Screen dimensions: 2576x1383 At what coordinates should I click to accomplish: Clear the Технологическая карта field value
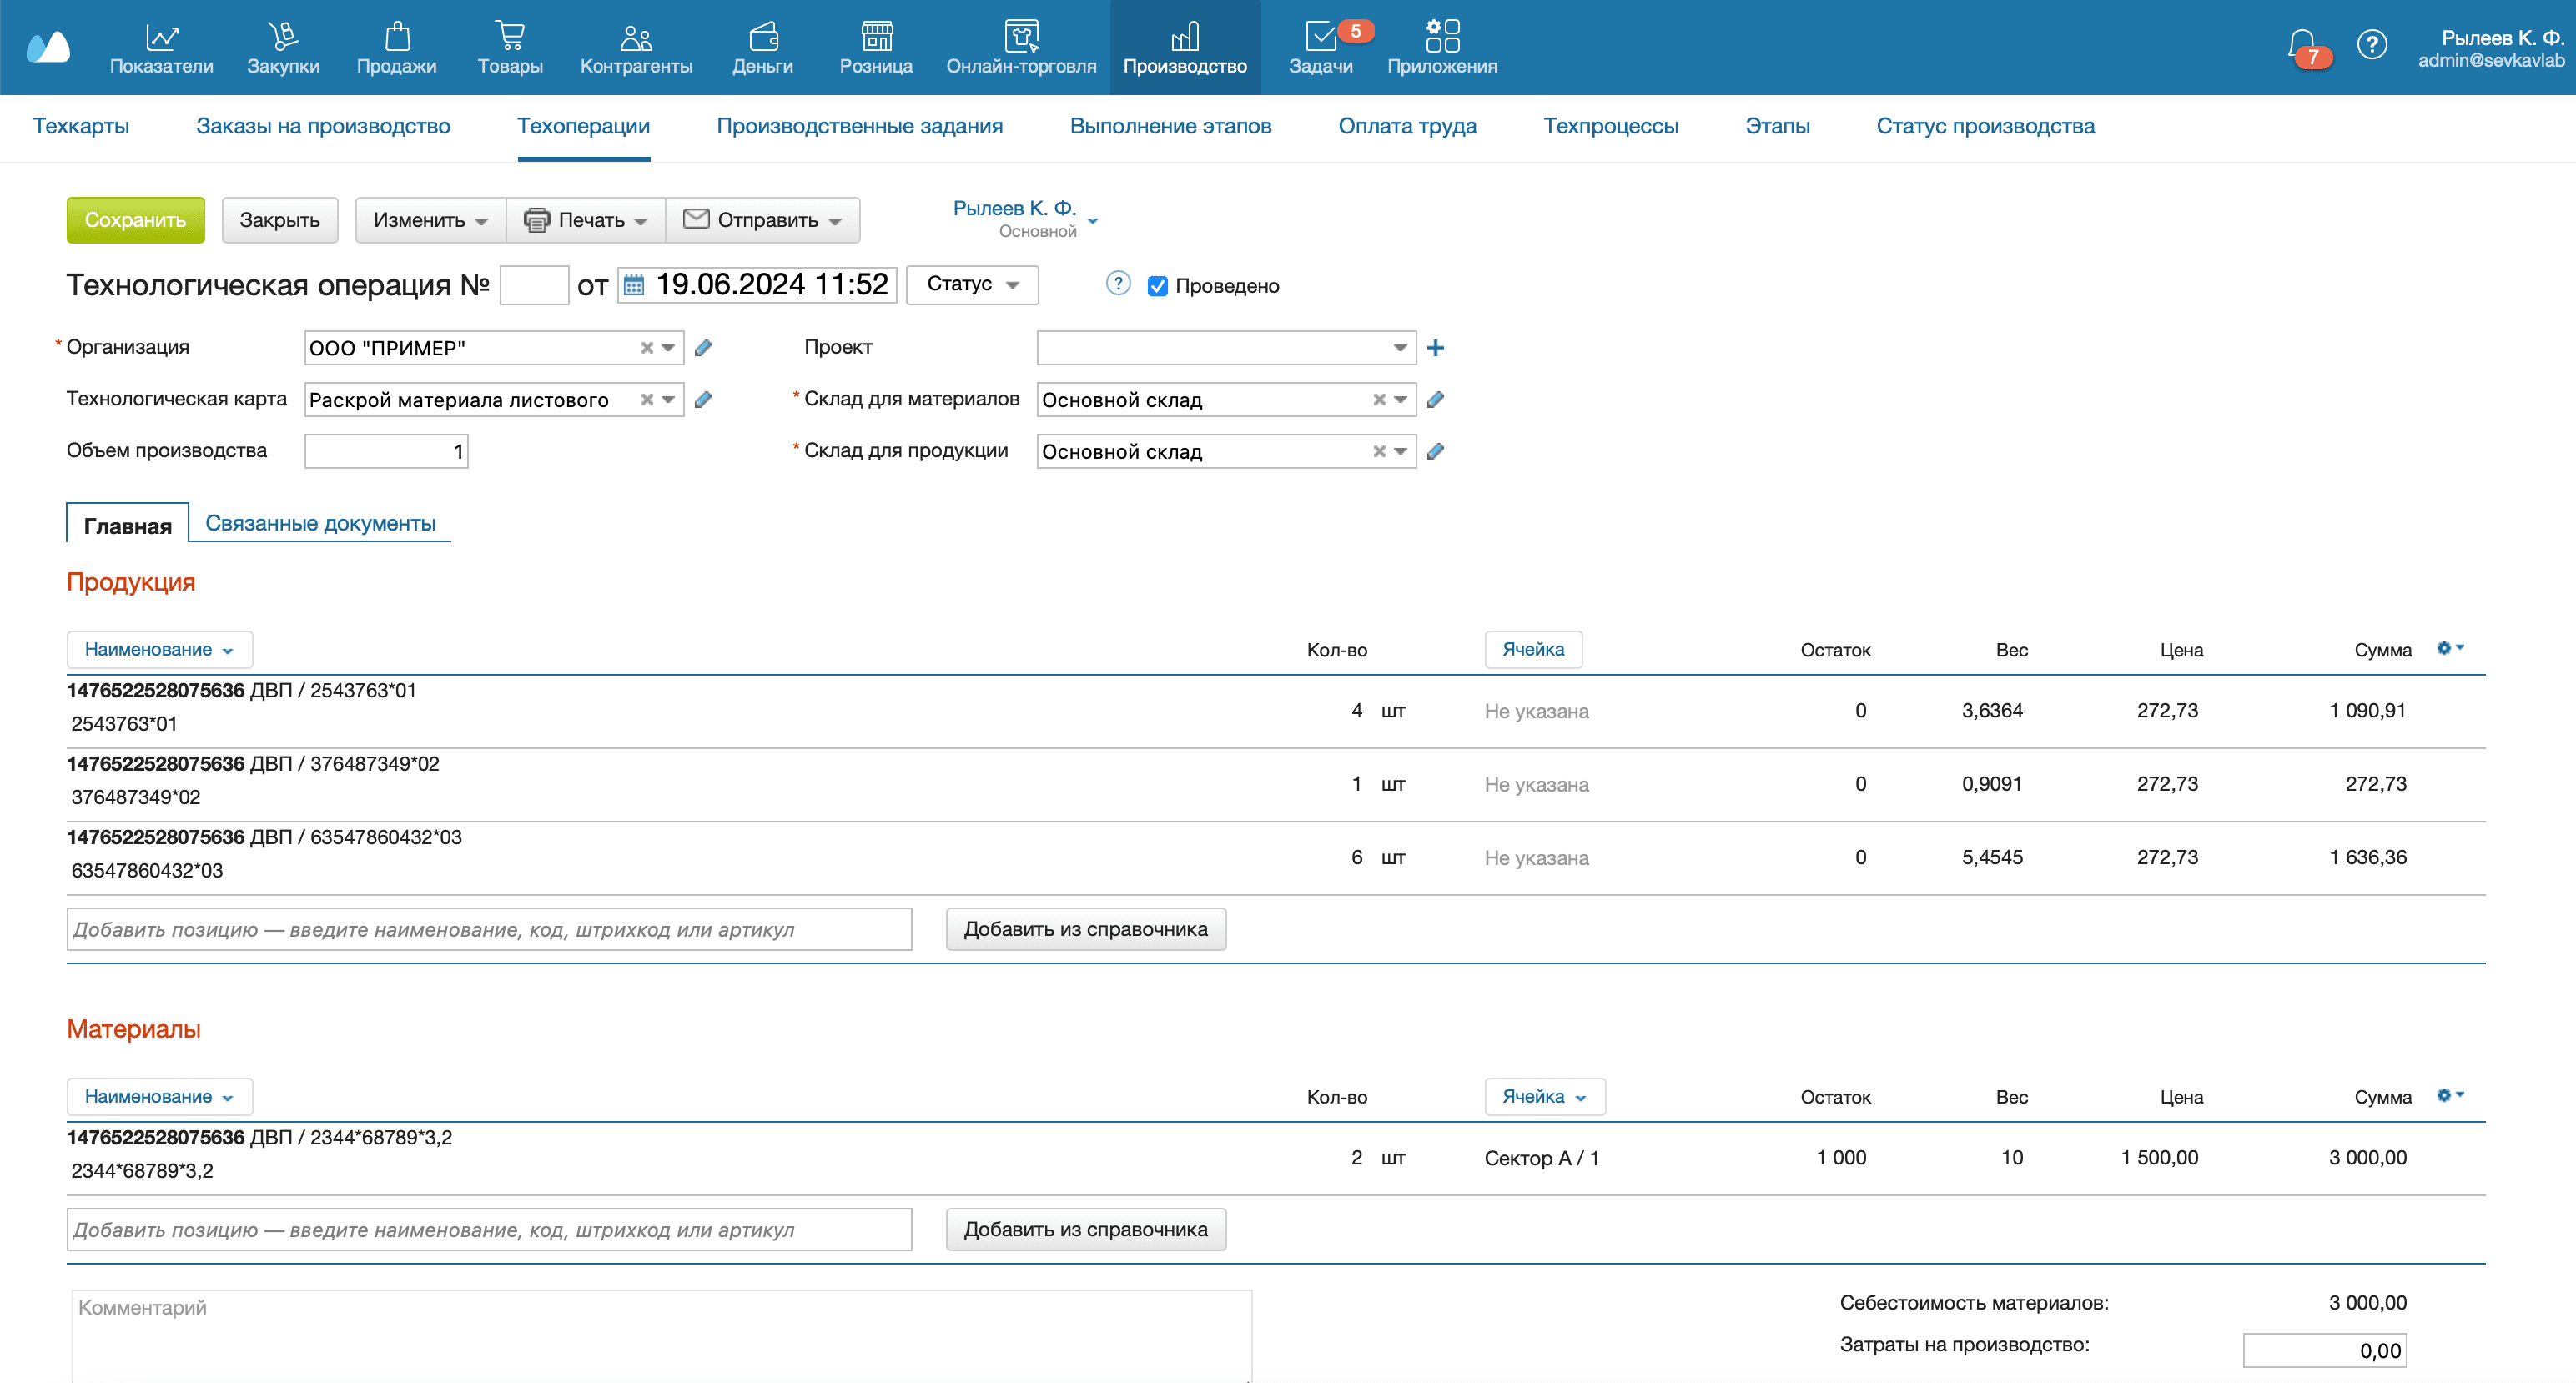646,400
